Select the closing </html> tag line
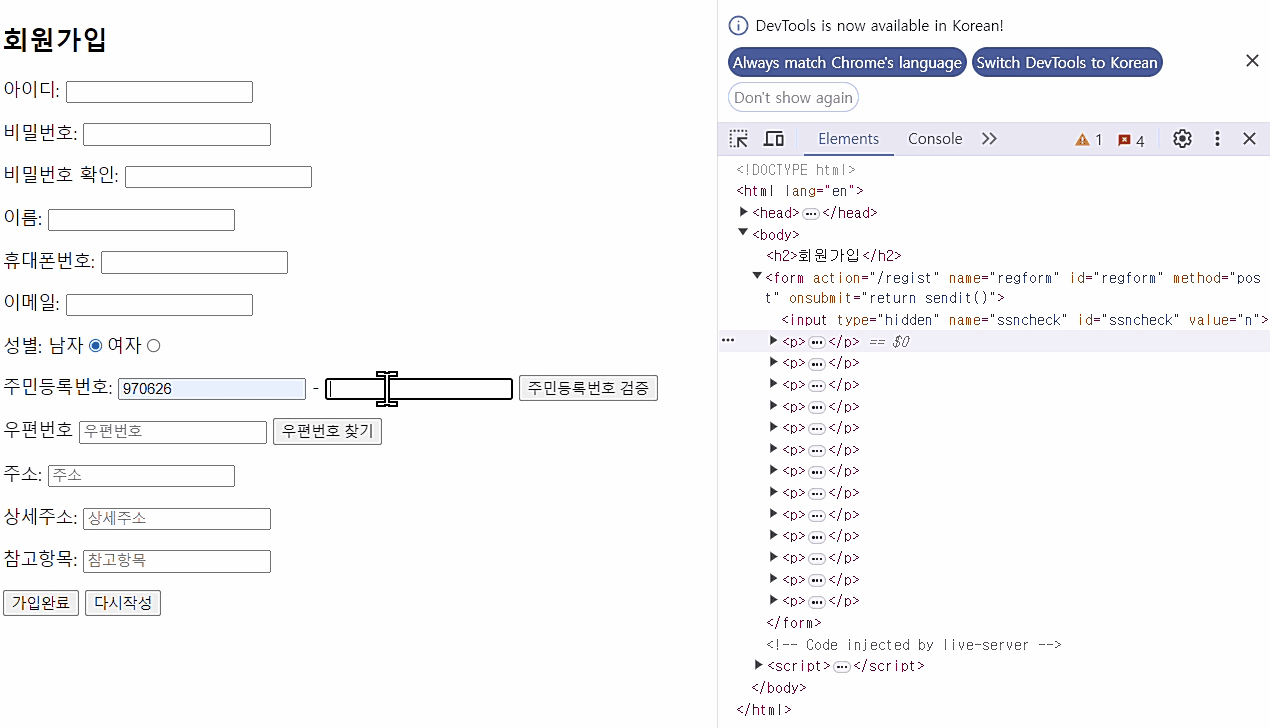 [764, 710]
